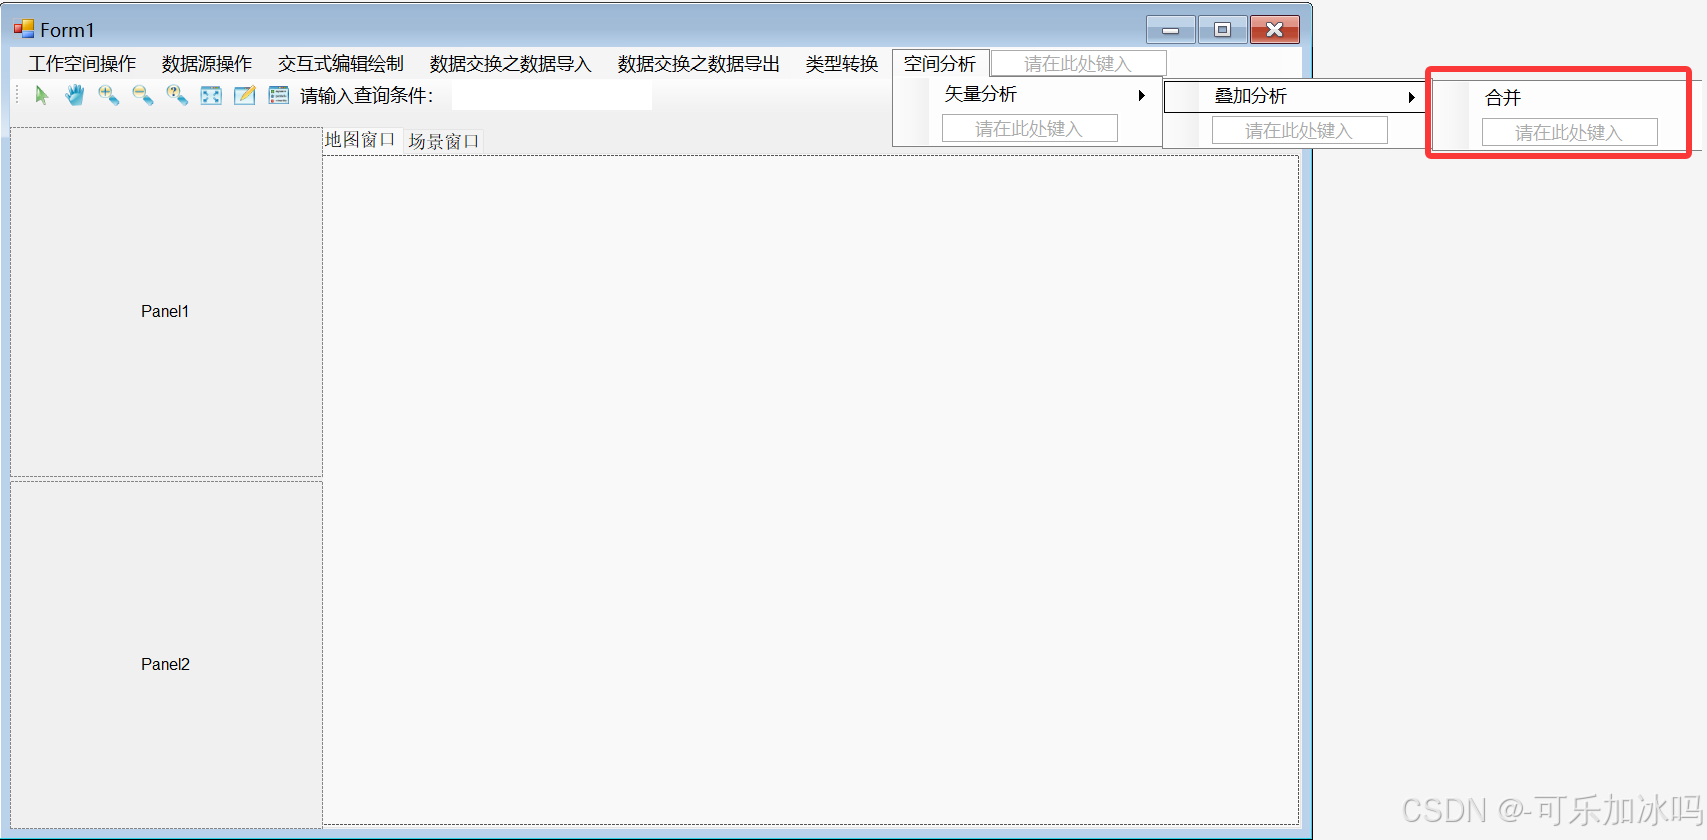This screenshot has height=840, width=1707.
Task: Expand the arrow beside 叠加分析
Action: 1411,97
